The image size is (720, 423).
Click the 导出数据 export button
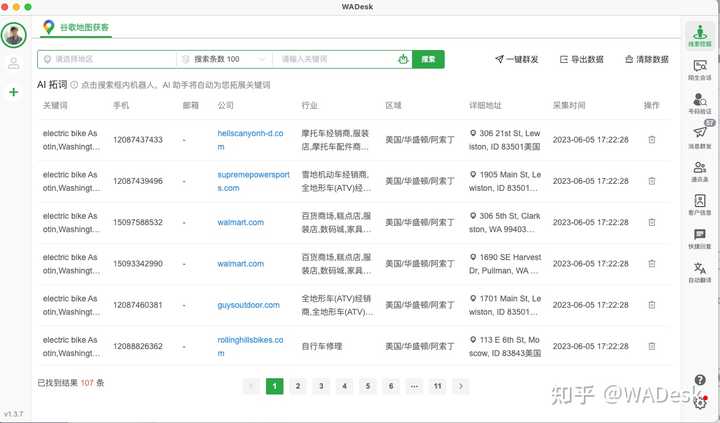[581, 59]
